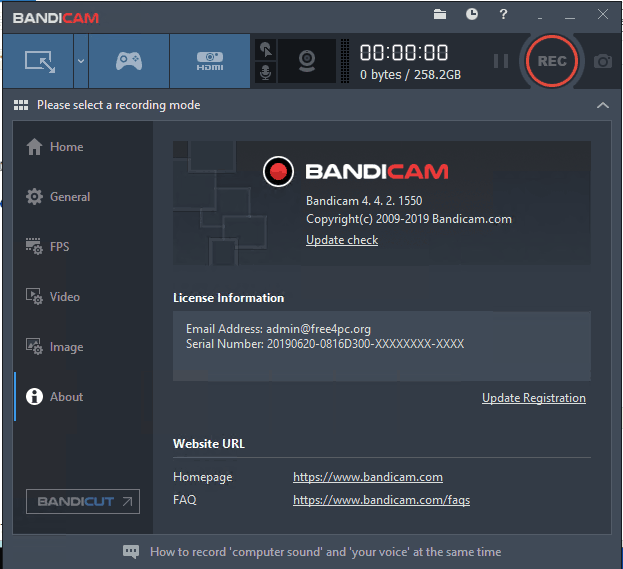Open the FPS settings tab

click(60, 247)
